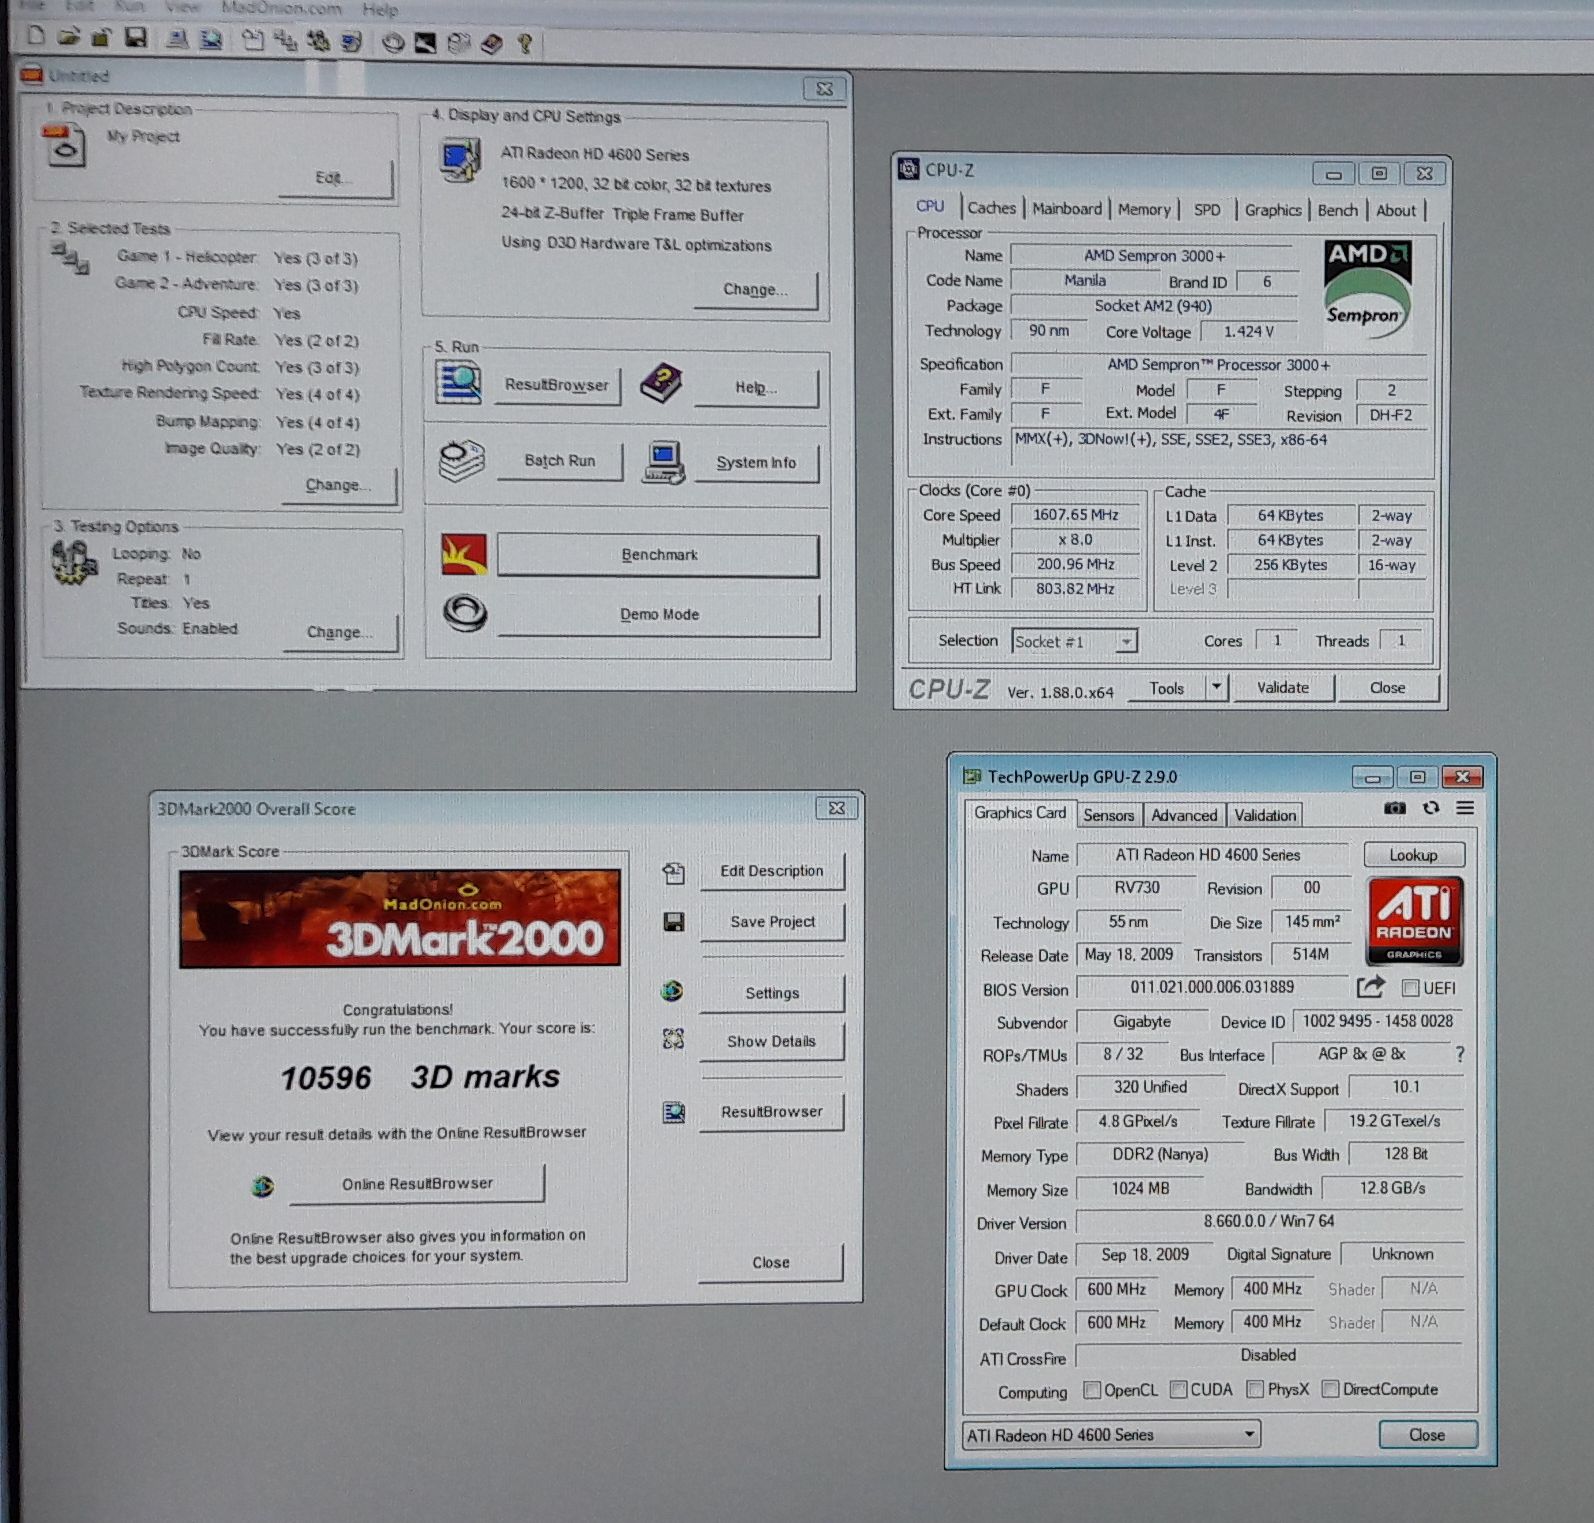
Task: Switch to the Sensors tab in GPU-Z
Action: [x=1109, y=815]
